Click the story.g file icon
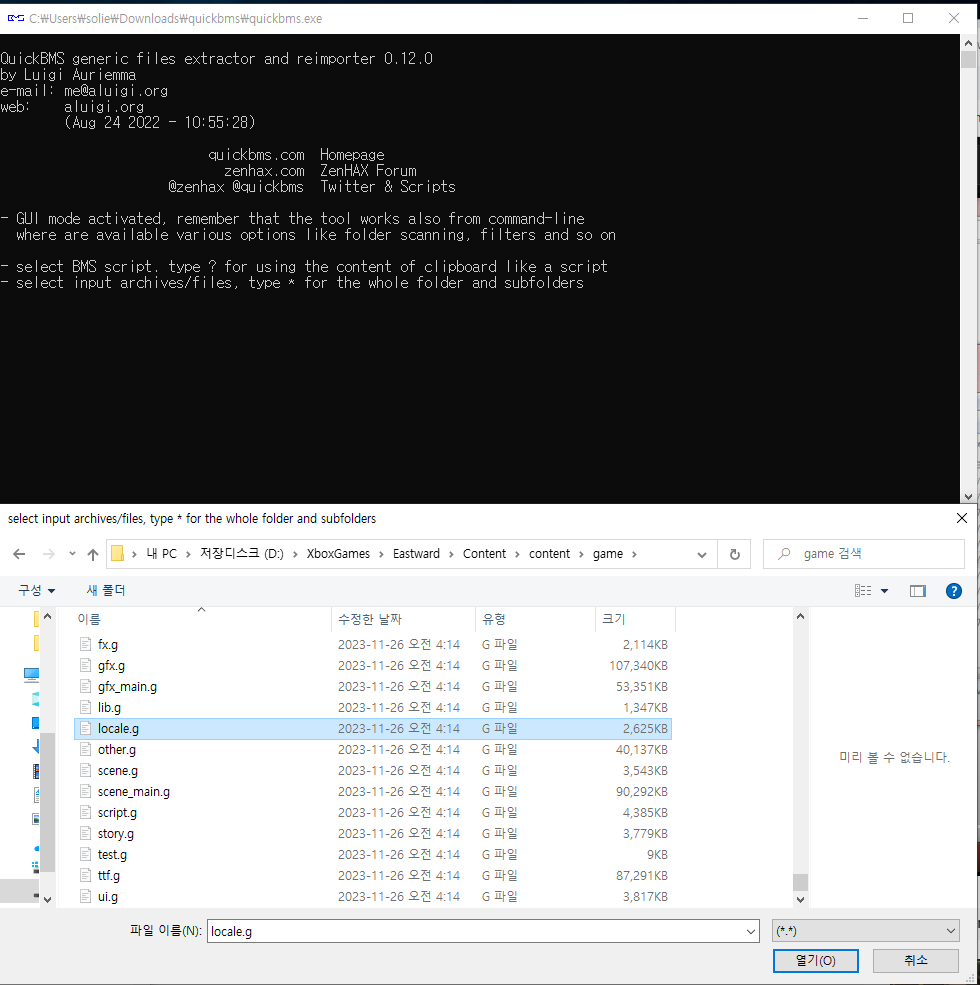This screenshot has width=980, height=985. (85, 834)
